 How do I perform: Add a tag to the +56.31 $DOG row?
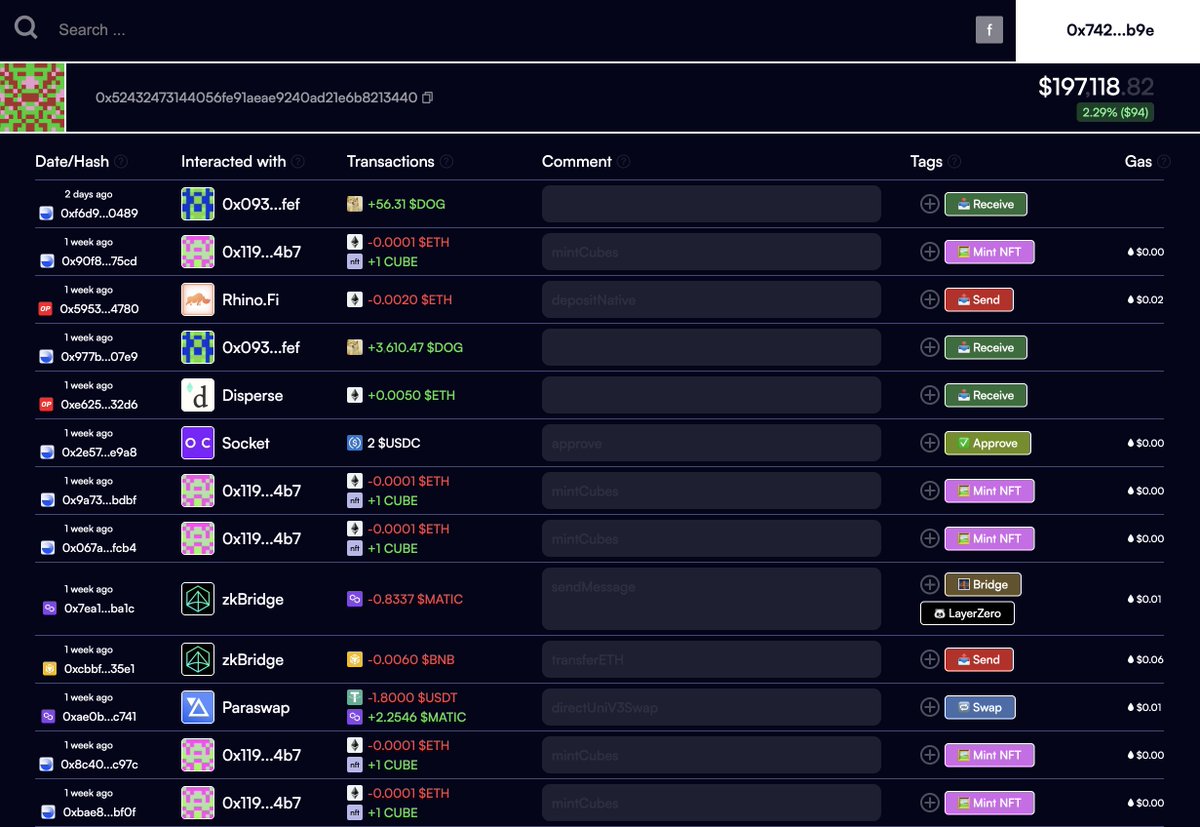[929, 204]
